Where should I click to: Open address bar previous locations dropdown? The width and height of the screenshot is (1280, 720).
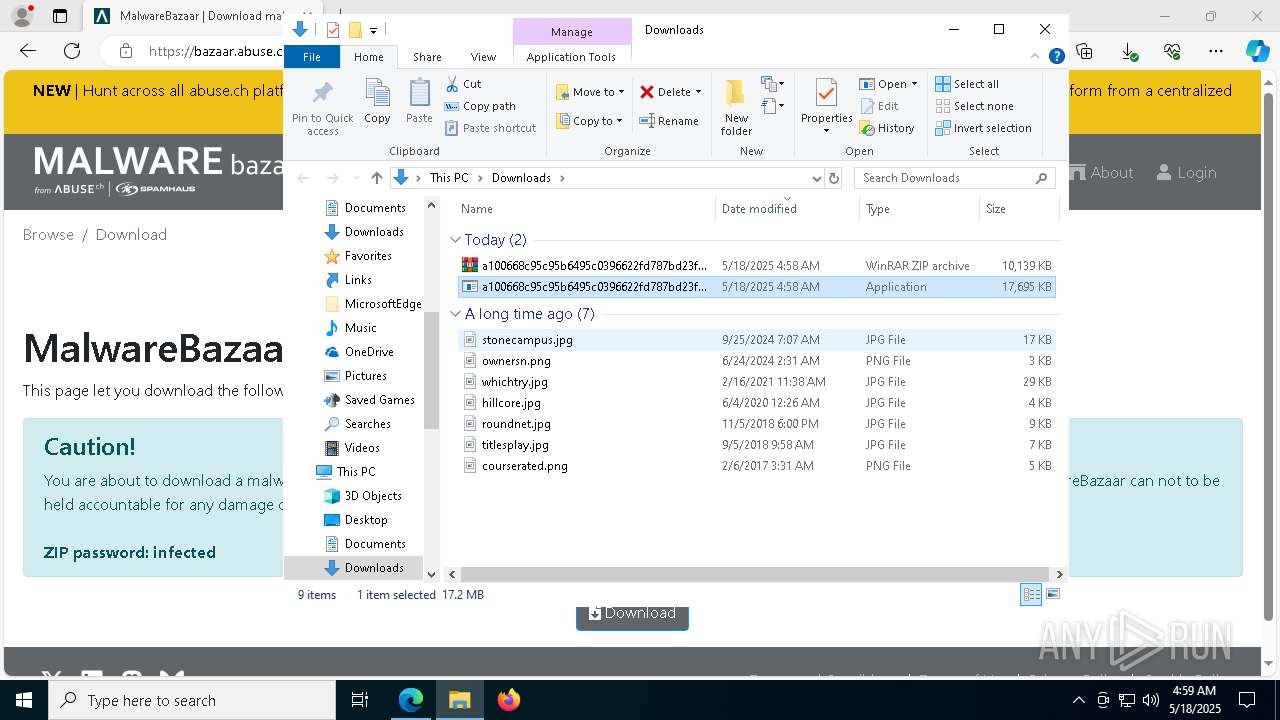(x=816, y=178)
